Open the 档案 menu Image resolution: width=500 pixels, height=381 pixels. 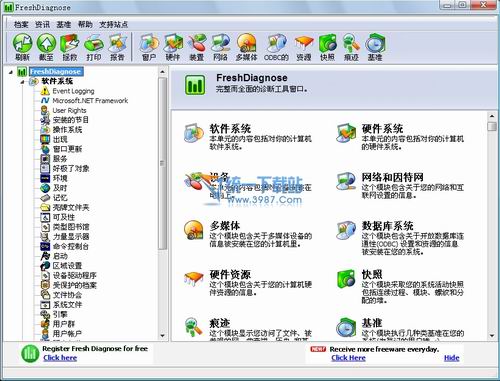21,25
